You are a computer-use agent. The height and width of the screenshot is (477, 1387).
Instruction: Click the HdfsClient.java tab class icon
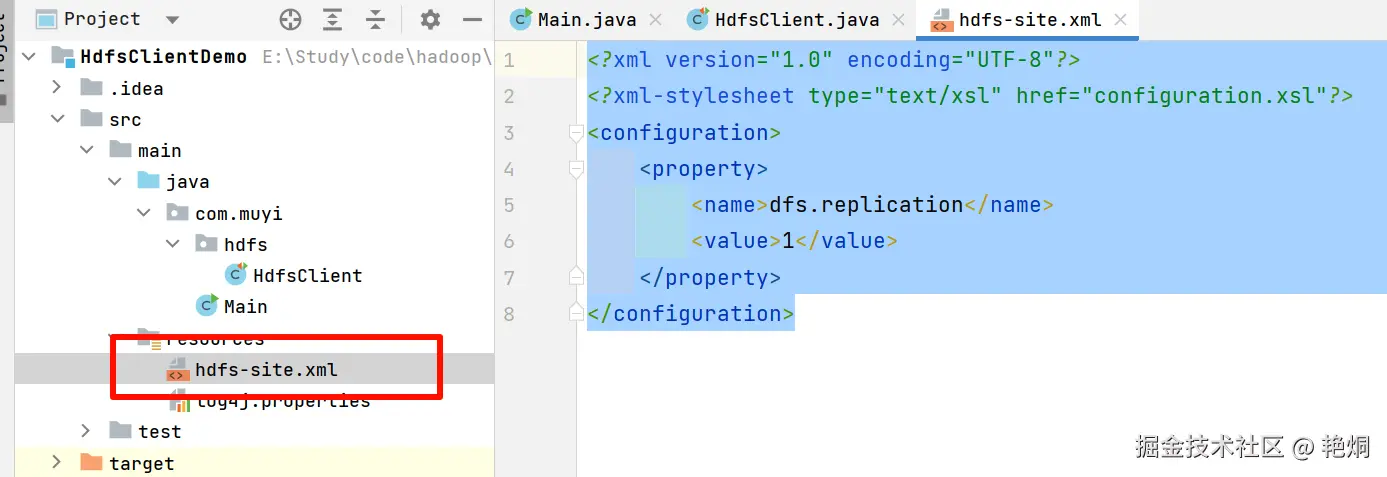point(698,19)
